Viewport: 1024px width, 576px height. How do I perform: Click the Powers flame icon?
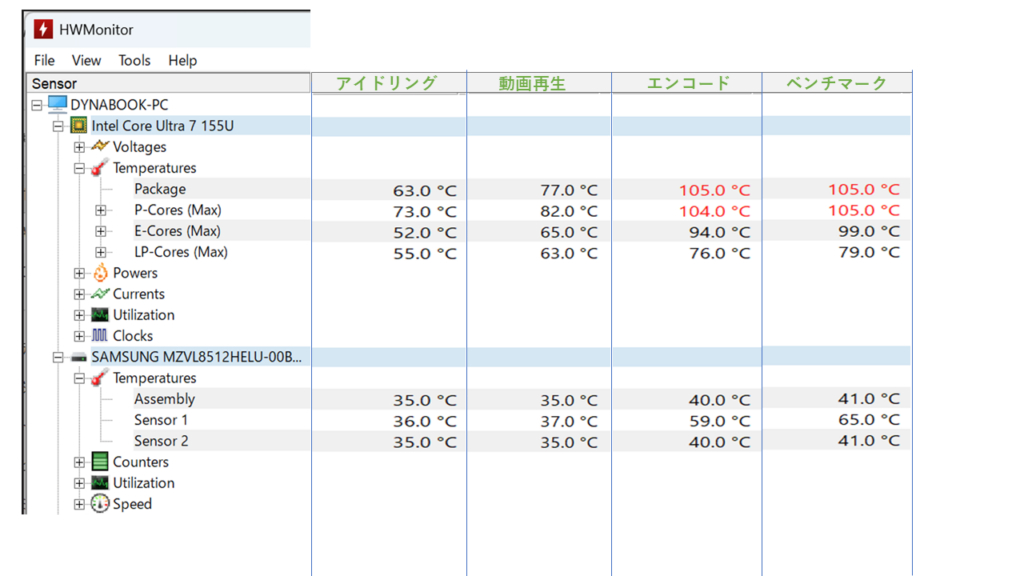click(x=99, y=273)
